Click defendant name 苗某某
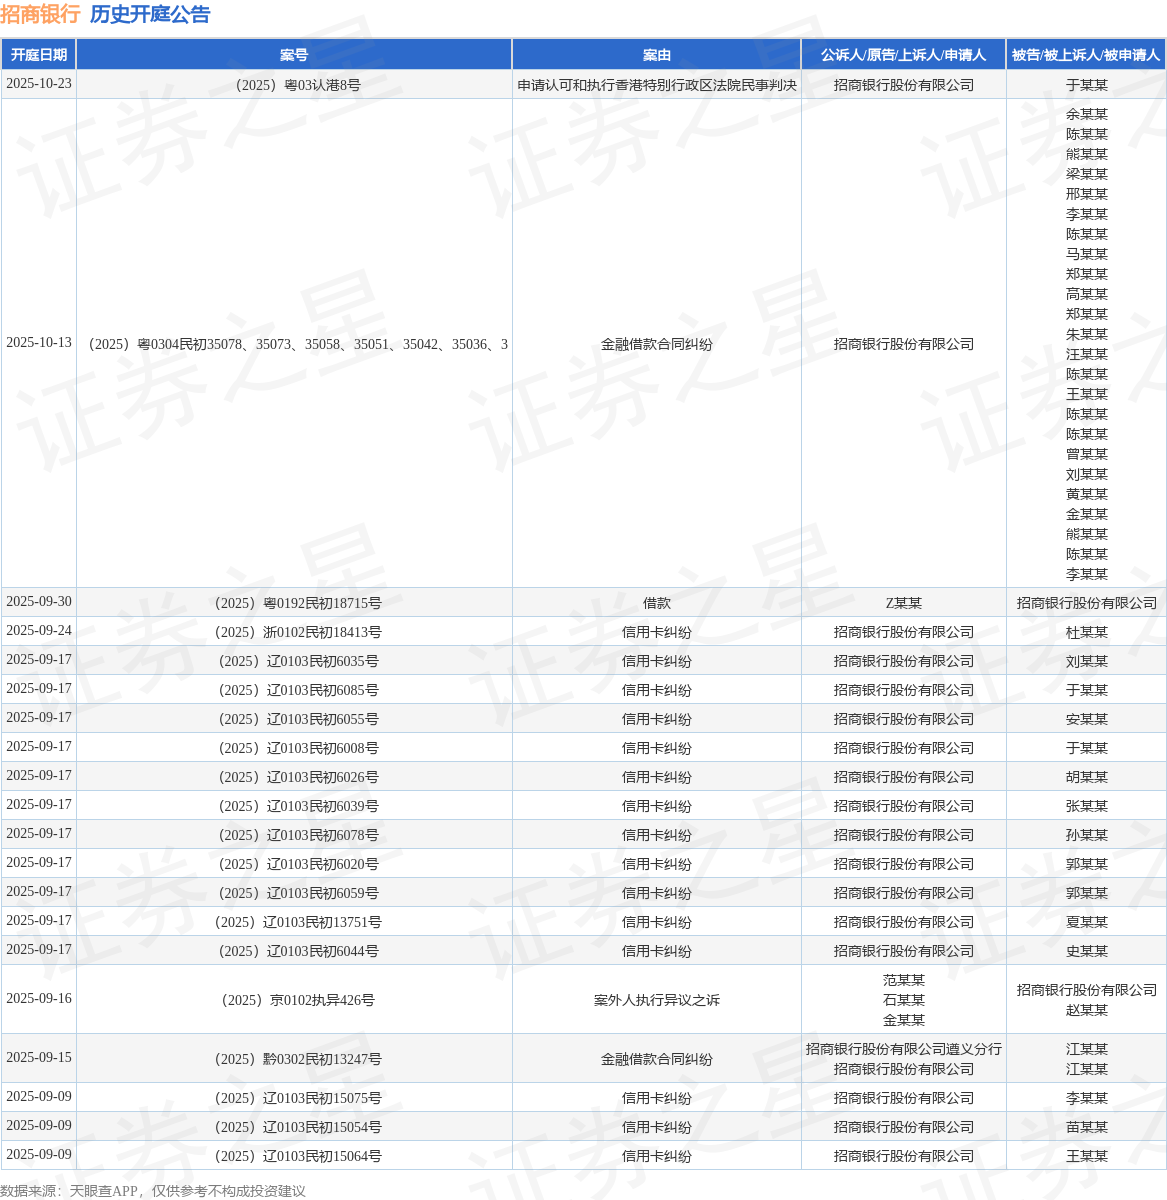The width and height of the screenshot is (1167, 1200). pyautogui.click(x=1087, y=1127)
